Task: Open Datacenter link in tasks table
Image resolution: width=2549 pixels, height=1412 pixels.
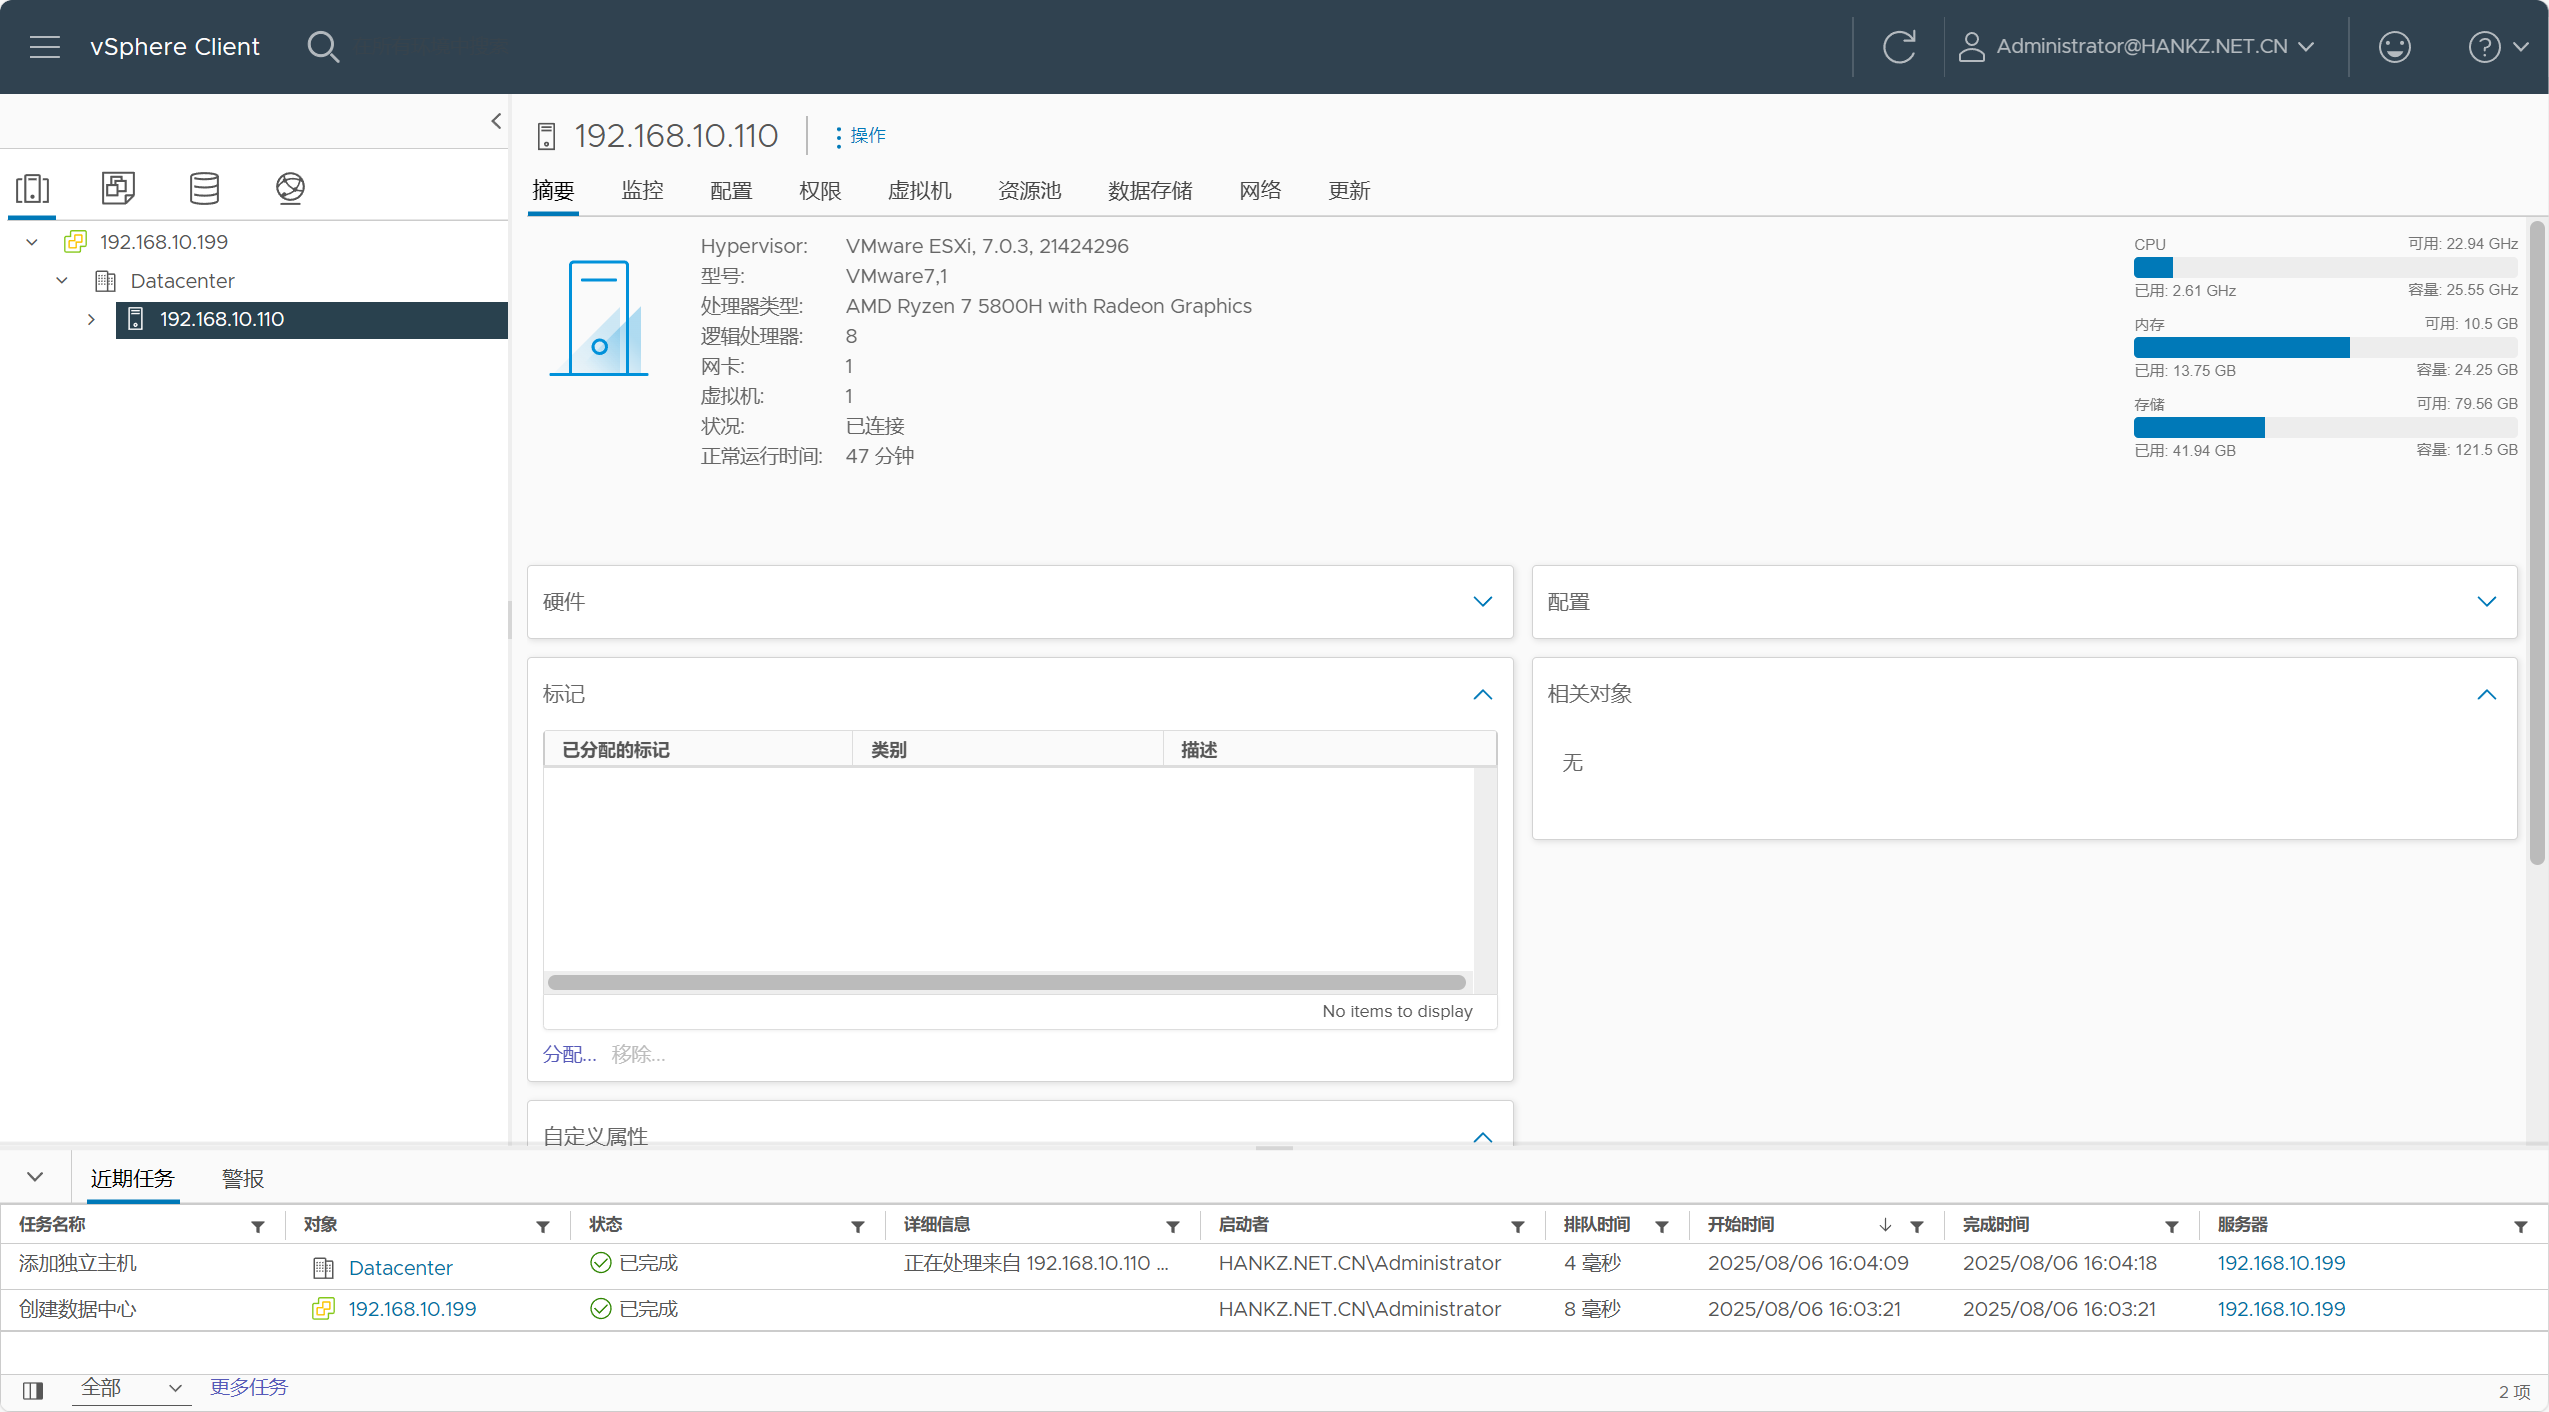Action: tap(401, 1268)
